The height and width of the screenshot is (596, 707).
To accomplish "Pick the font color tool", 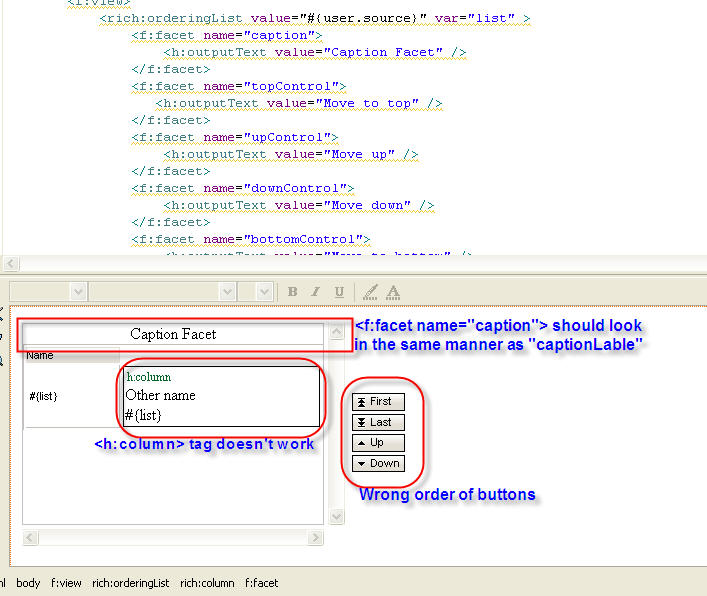I will point(393,292).
